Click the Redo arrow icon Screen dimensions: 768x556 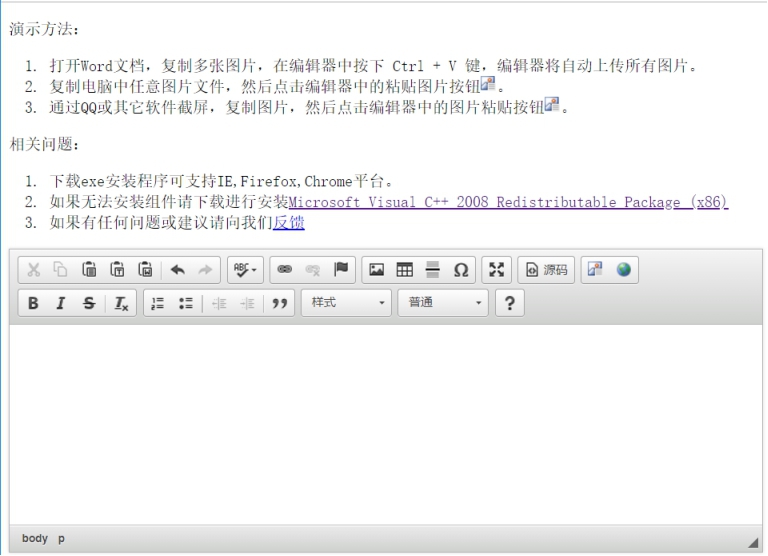click(x=205, y=269)
